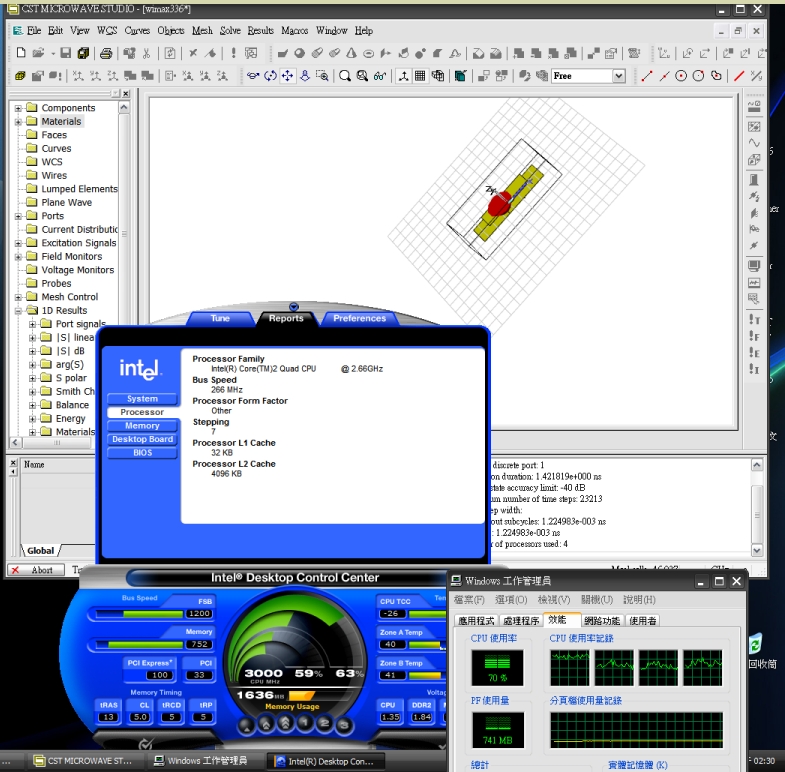Screen dimensions: 785x772
Task: Click the scissors Cut icon
Action: 146,53
